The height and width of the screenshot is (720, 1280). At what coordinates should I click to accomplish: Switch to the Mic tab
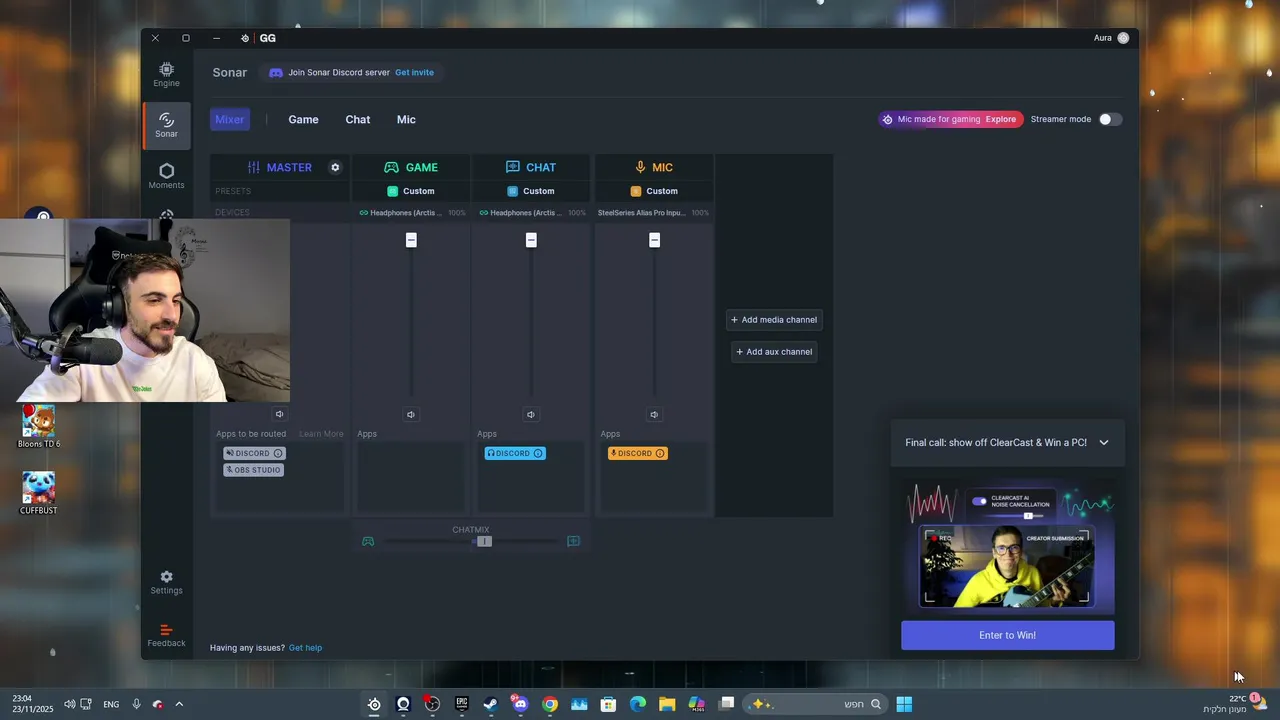coord(406,119)
